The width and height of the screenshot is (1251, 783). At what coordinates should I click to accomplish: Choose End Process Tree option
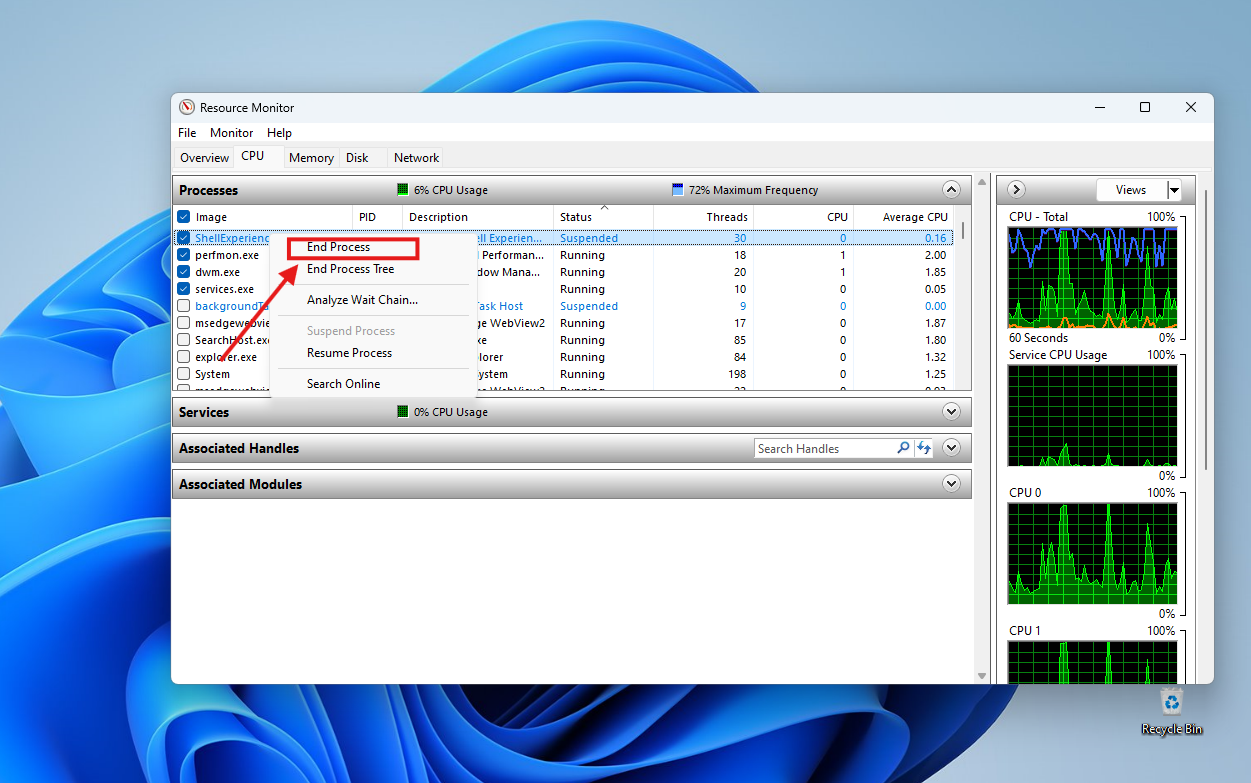pyautogui.click(x=350, y=269)
